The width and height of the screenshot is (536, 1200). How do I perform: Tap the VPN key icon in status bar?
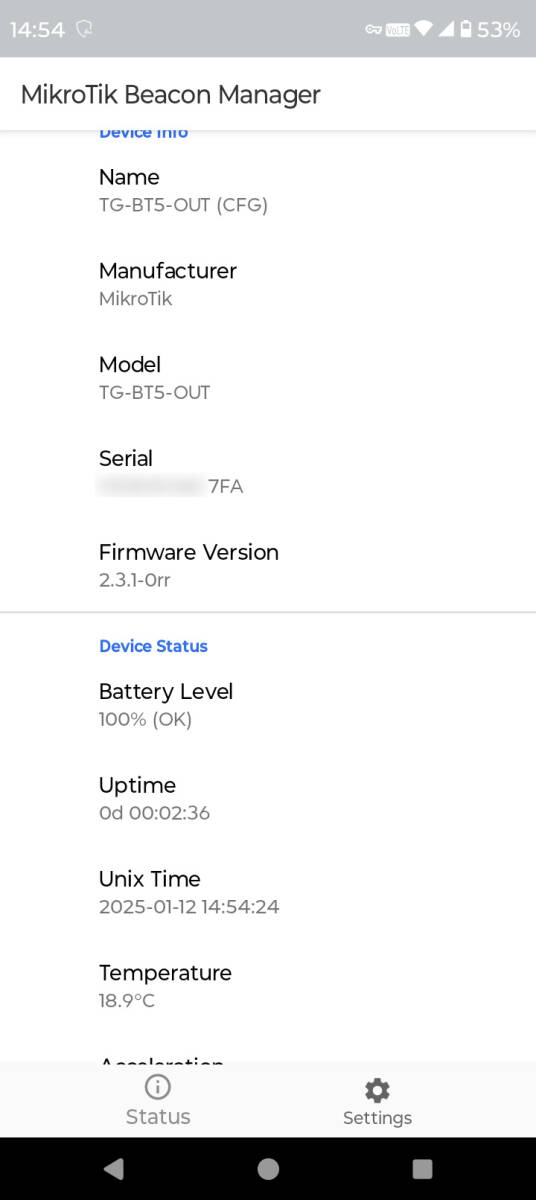[373, 31]
